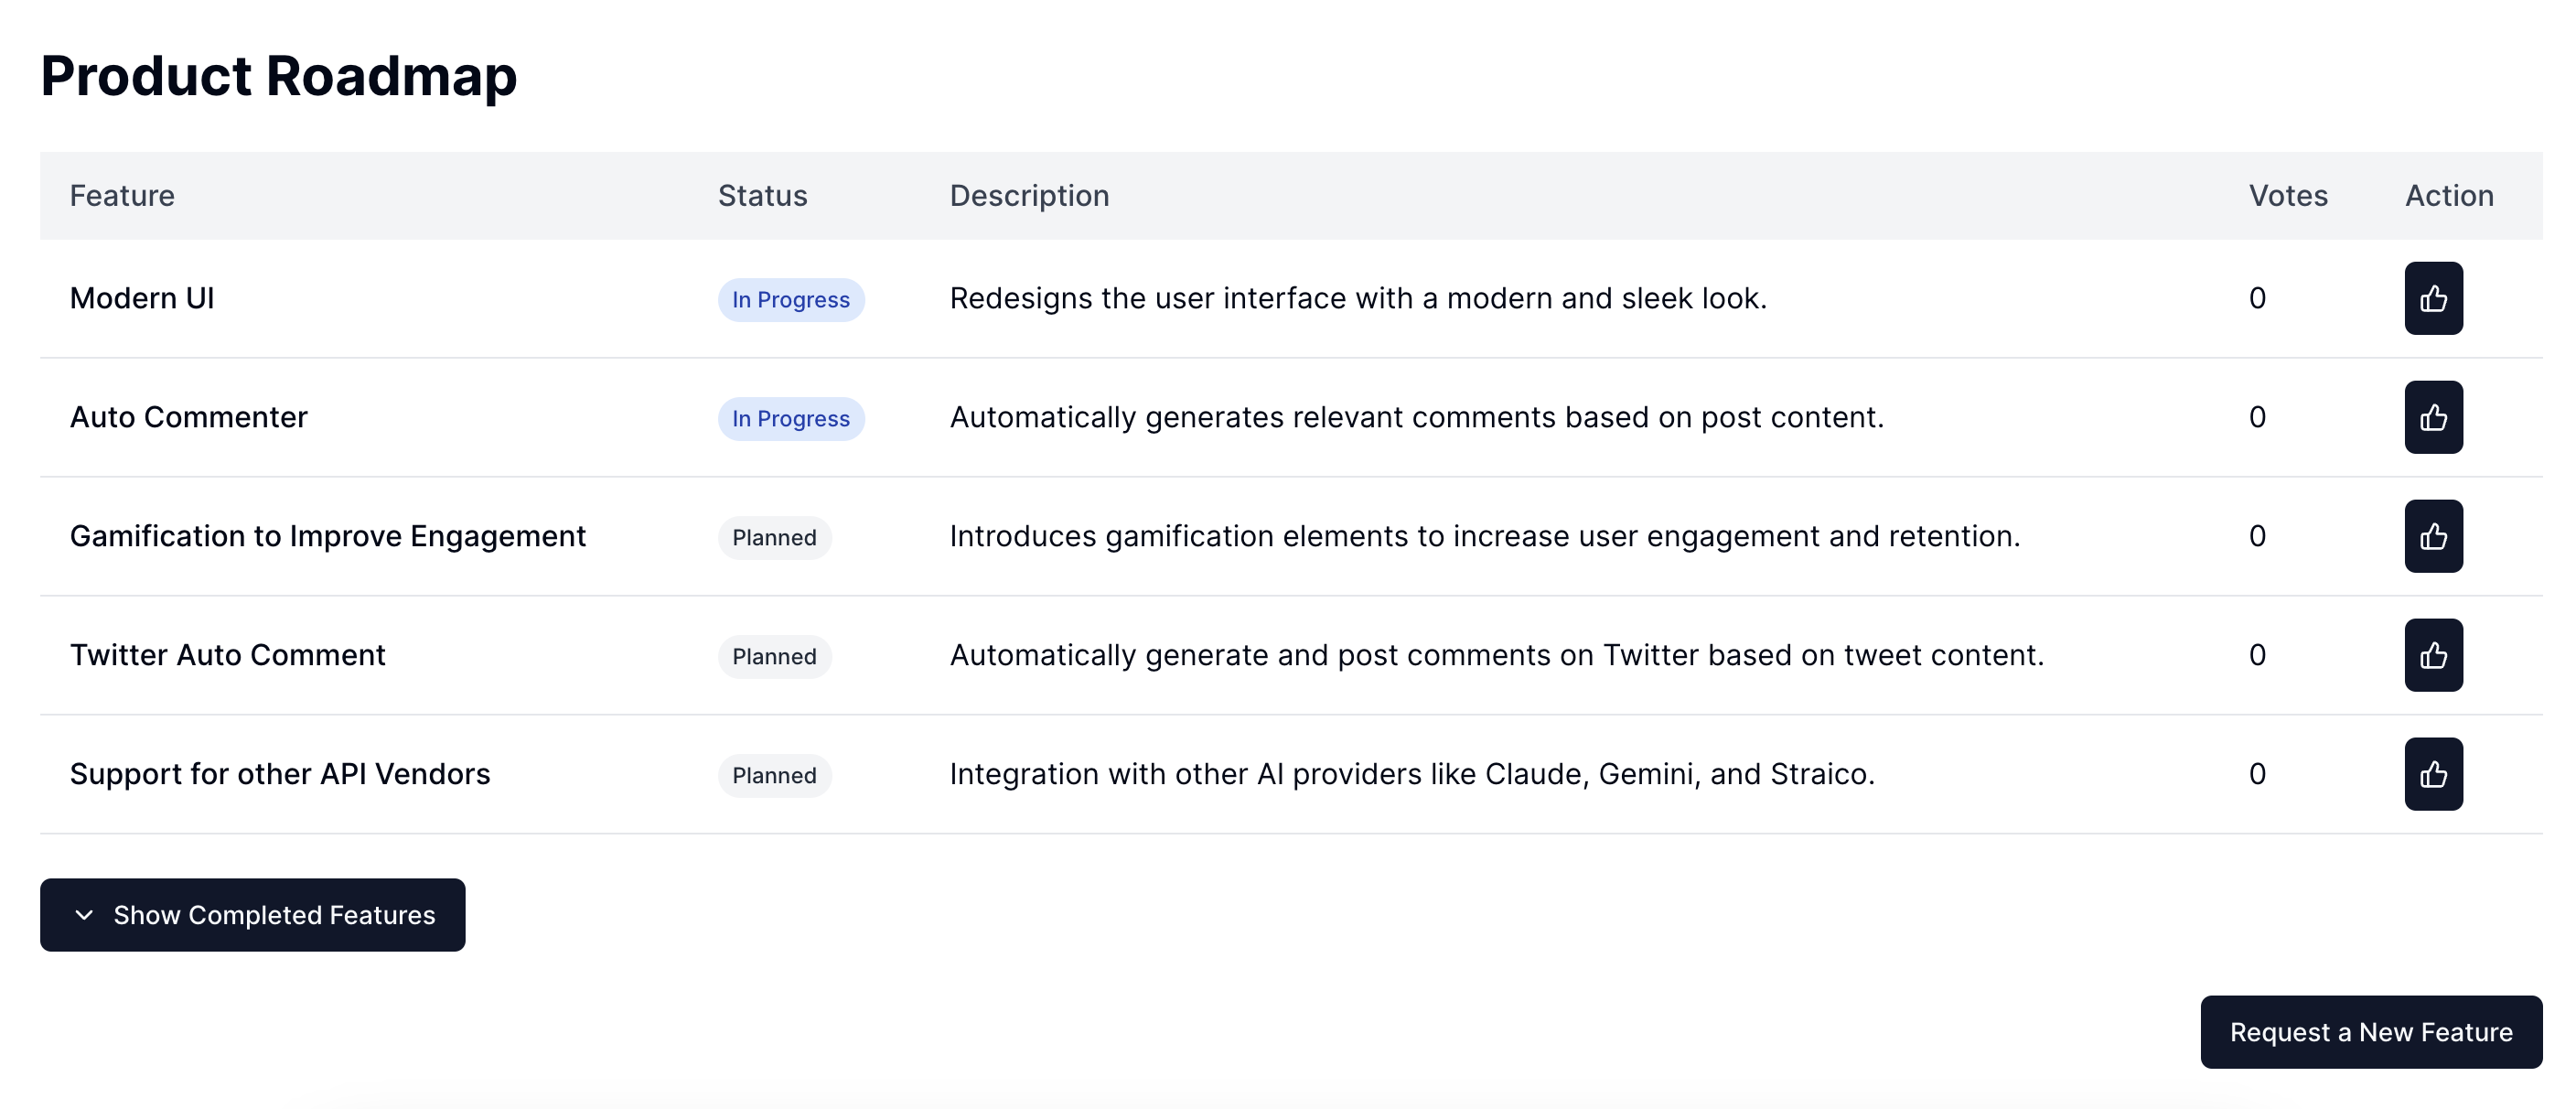Click the Planned badge for Gamification row

coord(774,537)
